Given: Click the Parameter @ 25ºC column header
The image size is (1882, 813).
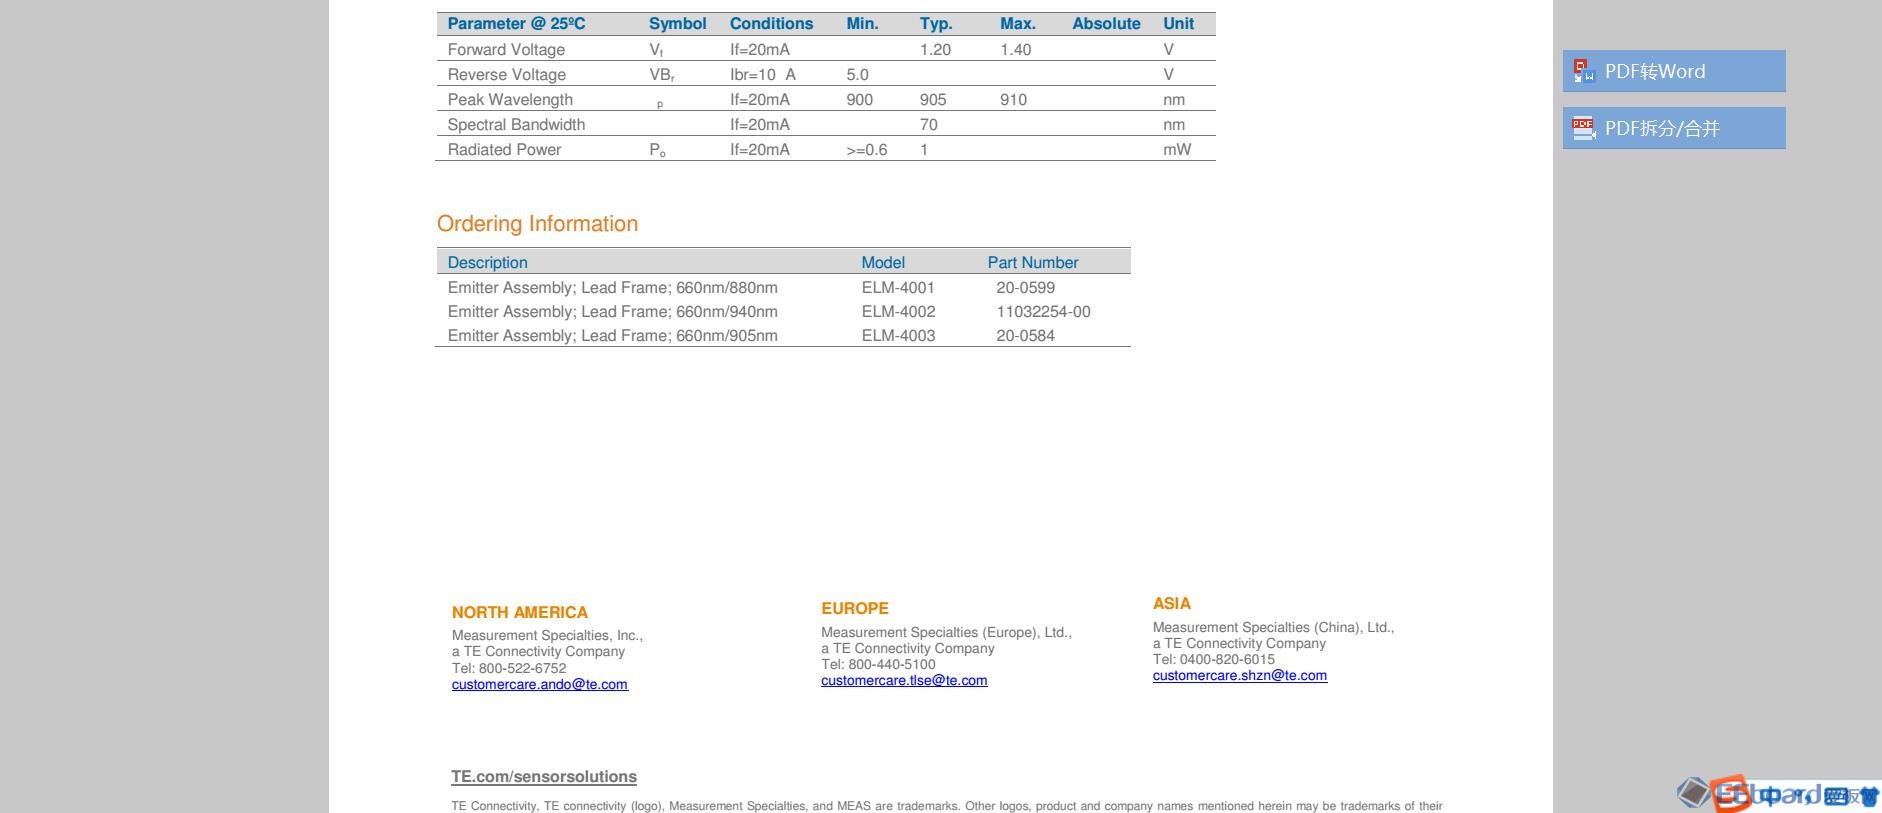Looking at the screenshot, I should point(516,24).
